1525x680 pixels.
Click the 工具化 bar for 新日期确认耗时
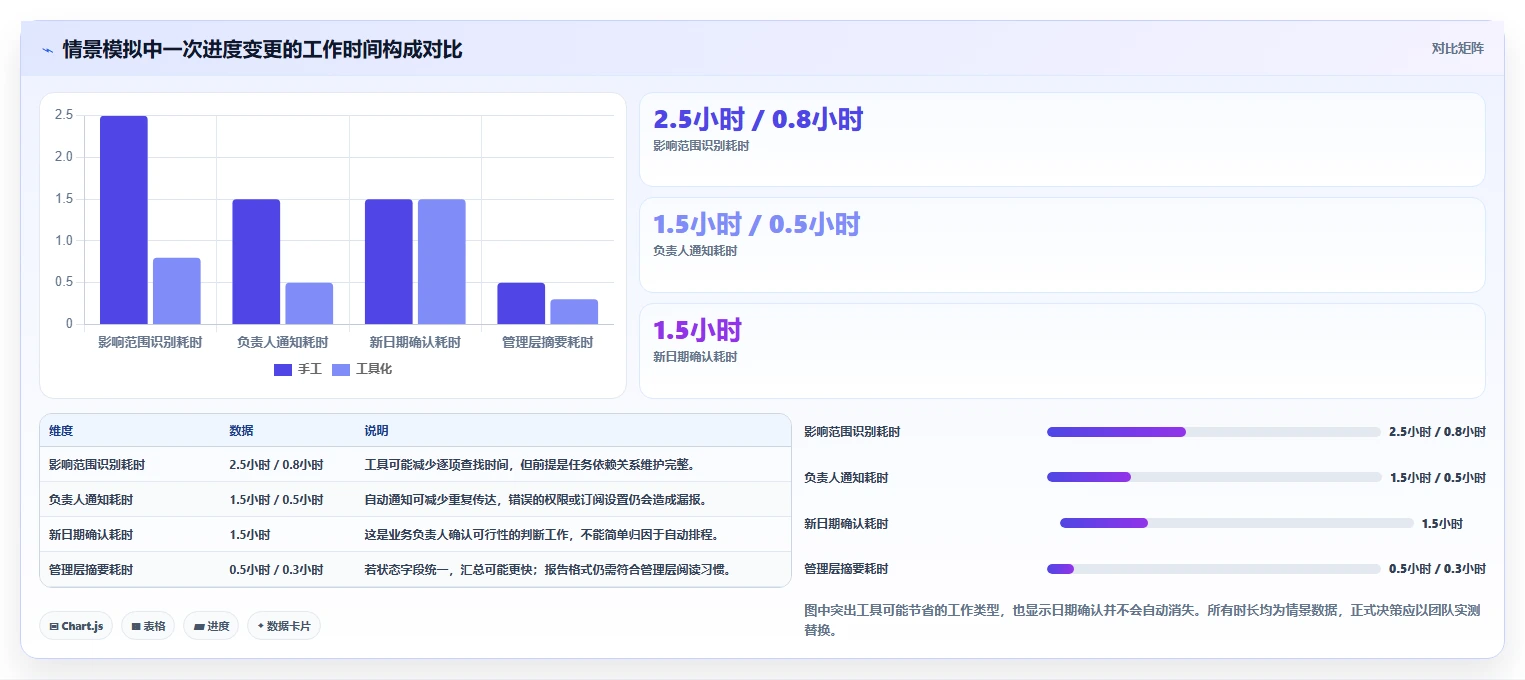442,262
